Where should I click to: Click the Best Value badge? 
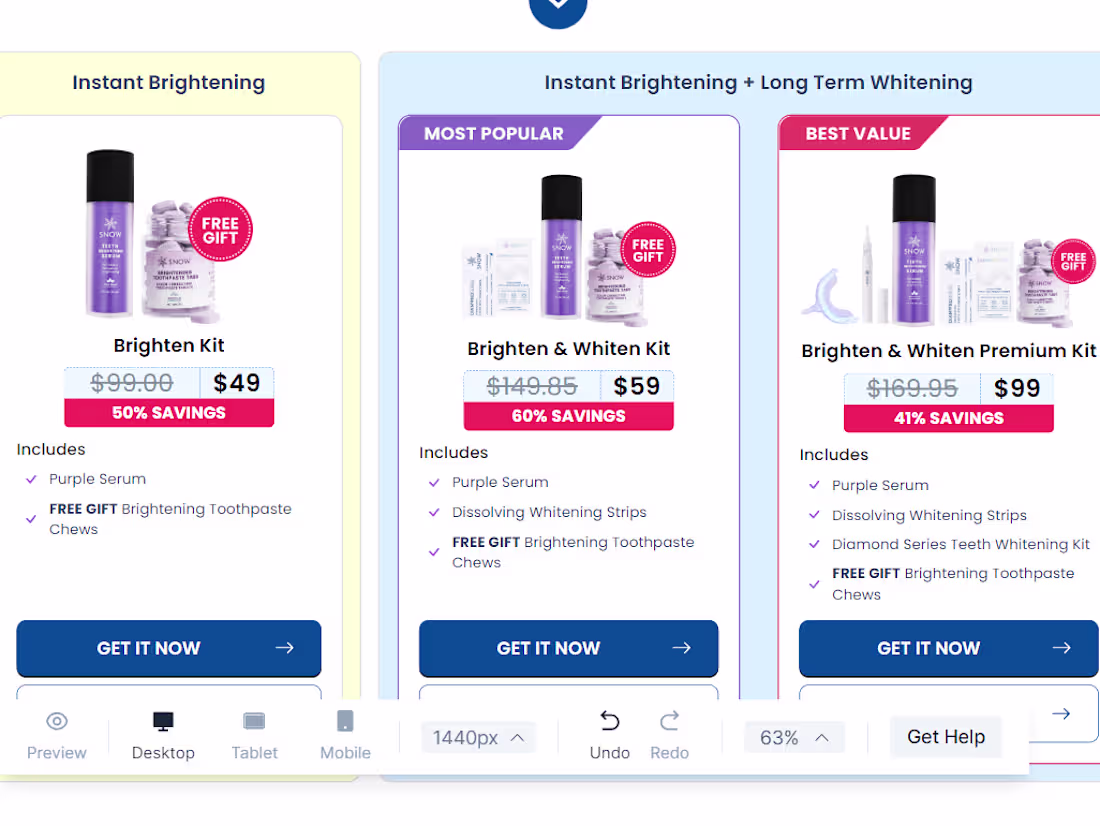coord(858,134)
